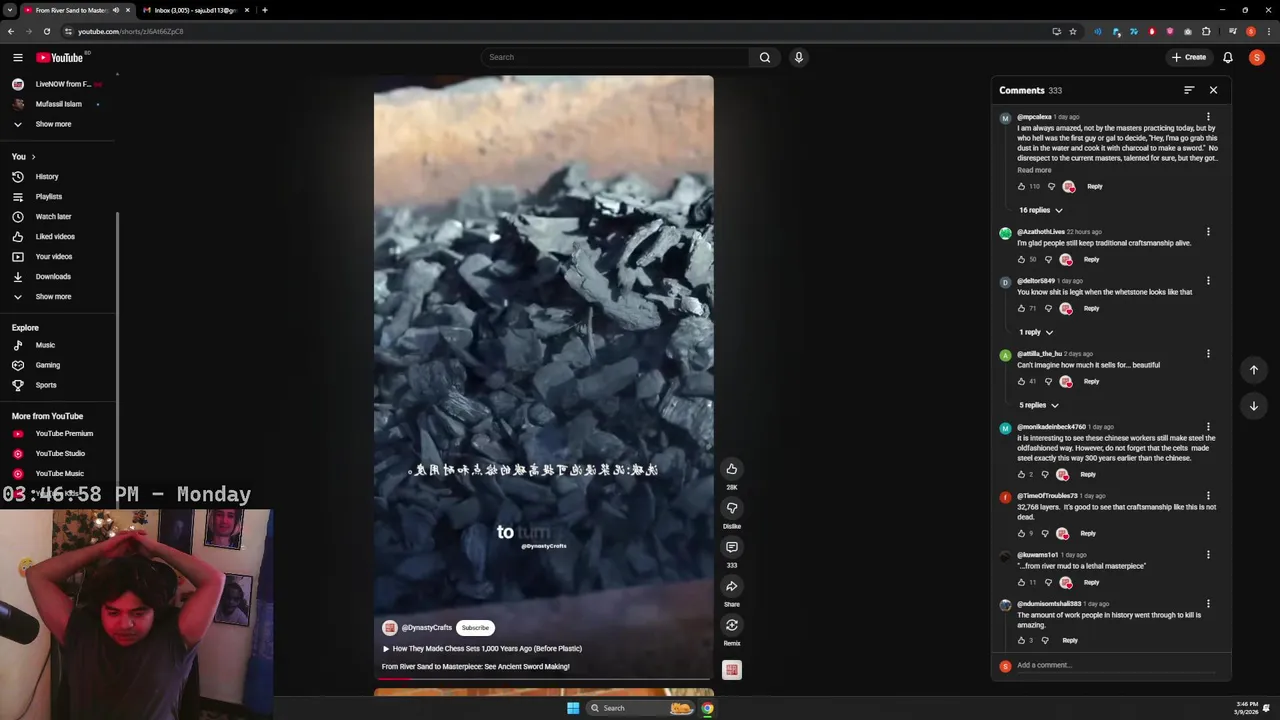The image size is (1280, 720).
Task: Open Chrome from the taskbar
Action: click(x=707, y=708)
